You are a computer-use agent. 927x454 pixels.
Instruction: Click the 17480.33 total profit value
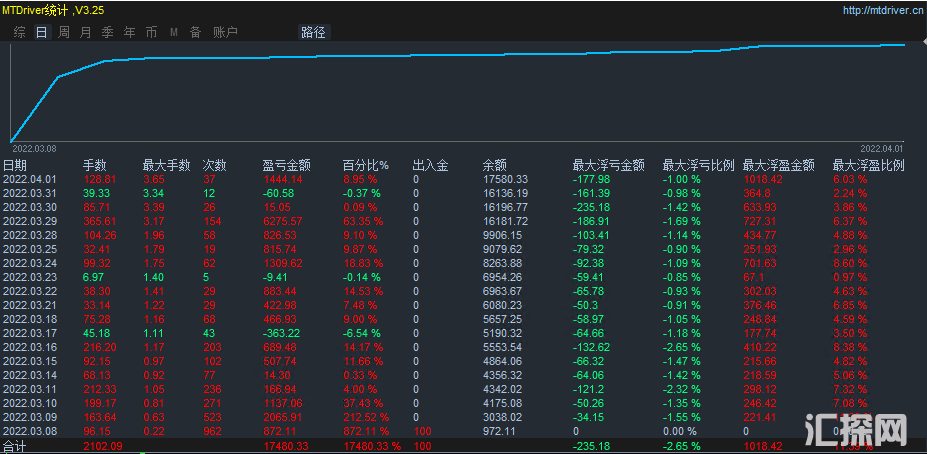[285, 446]
